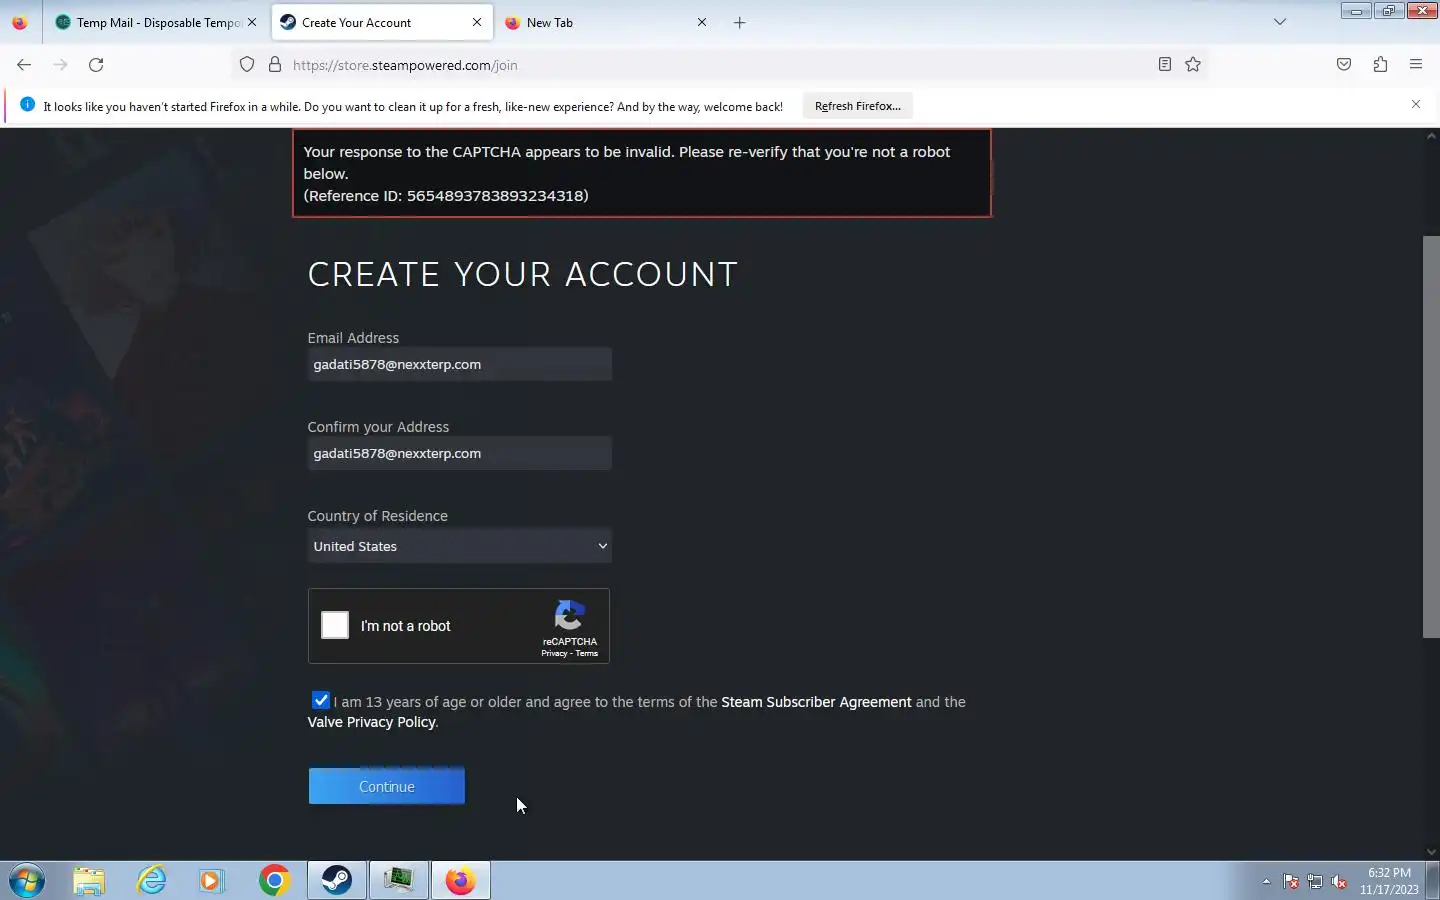
Task: Click the Confirm your Address field
Action: click(459, 453)
